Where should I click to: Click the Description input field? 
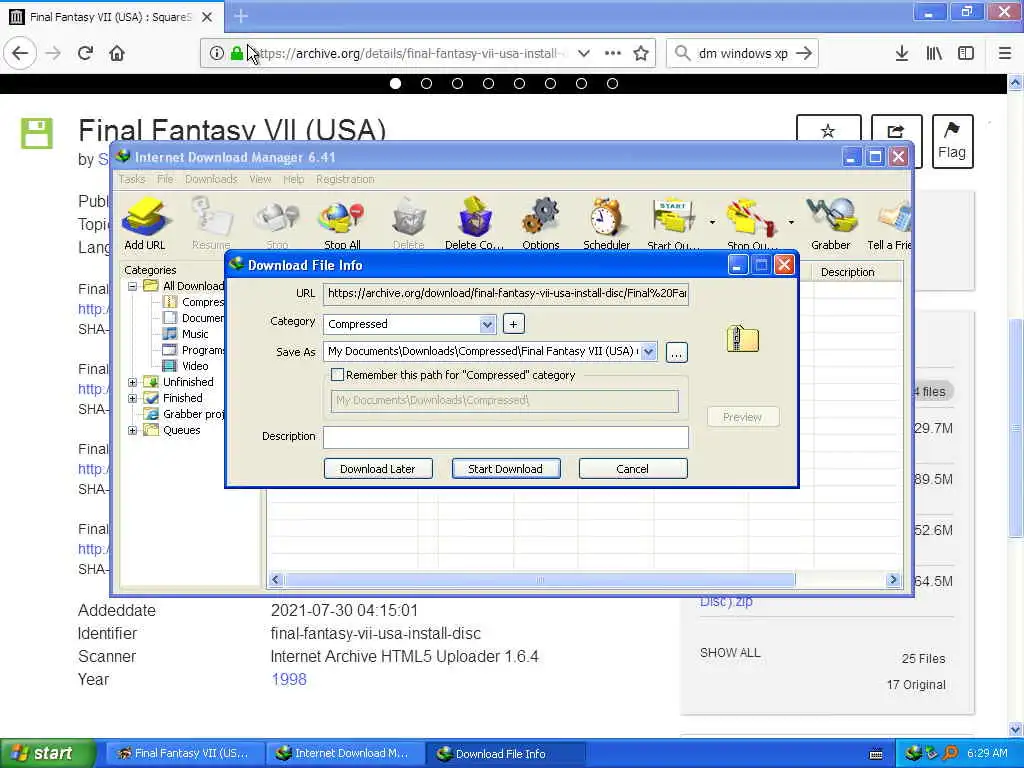tap(505, 437)
